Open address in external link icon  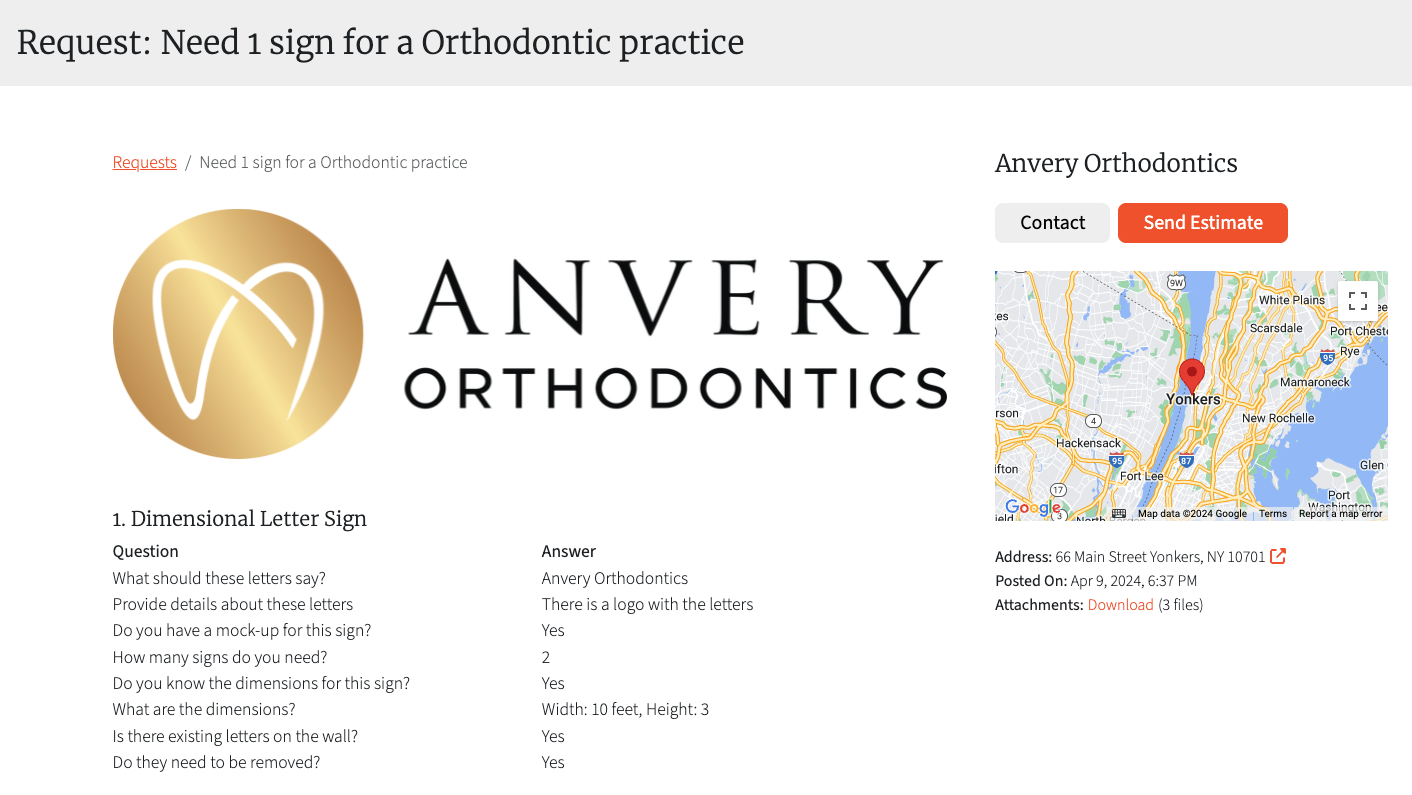(1278, 556)
